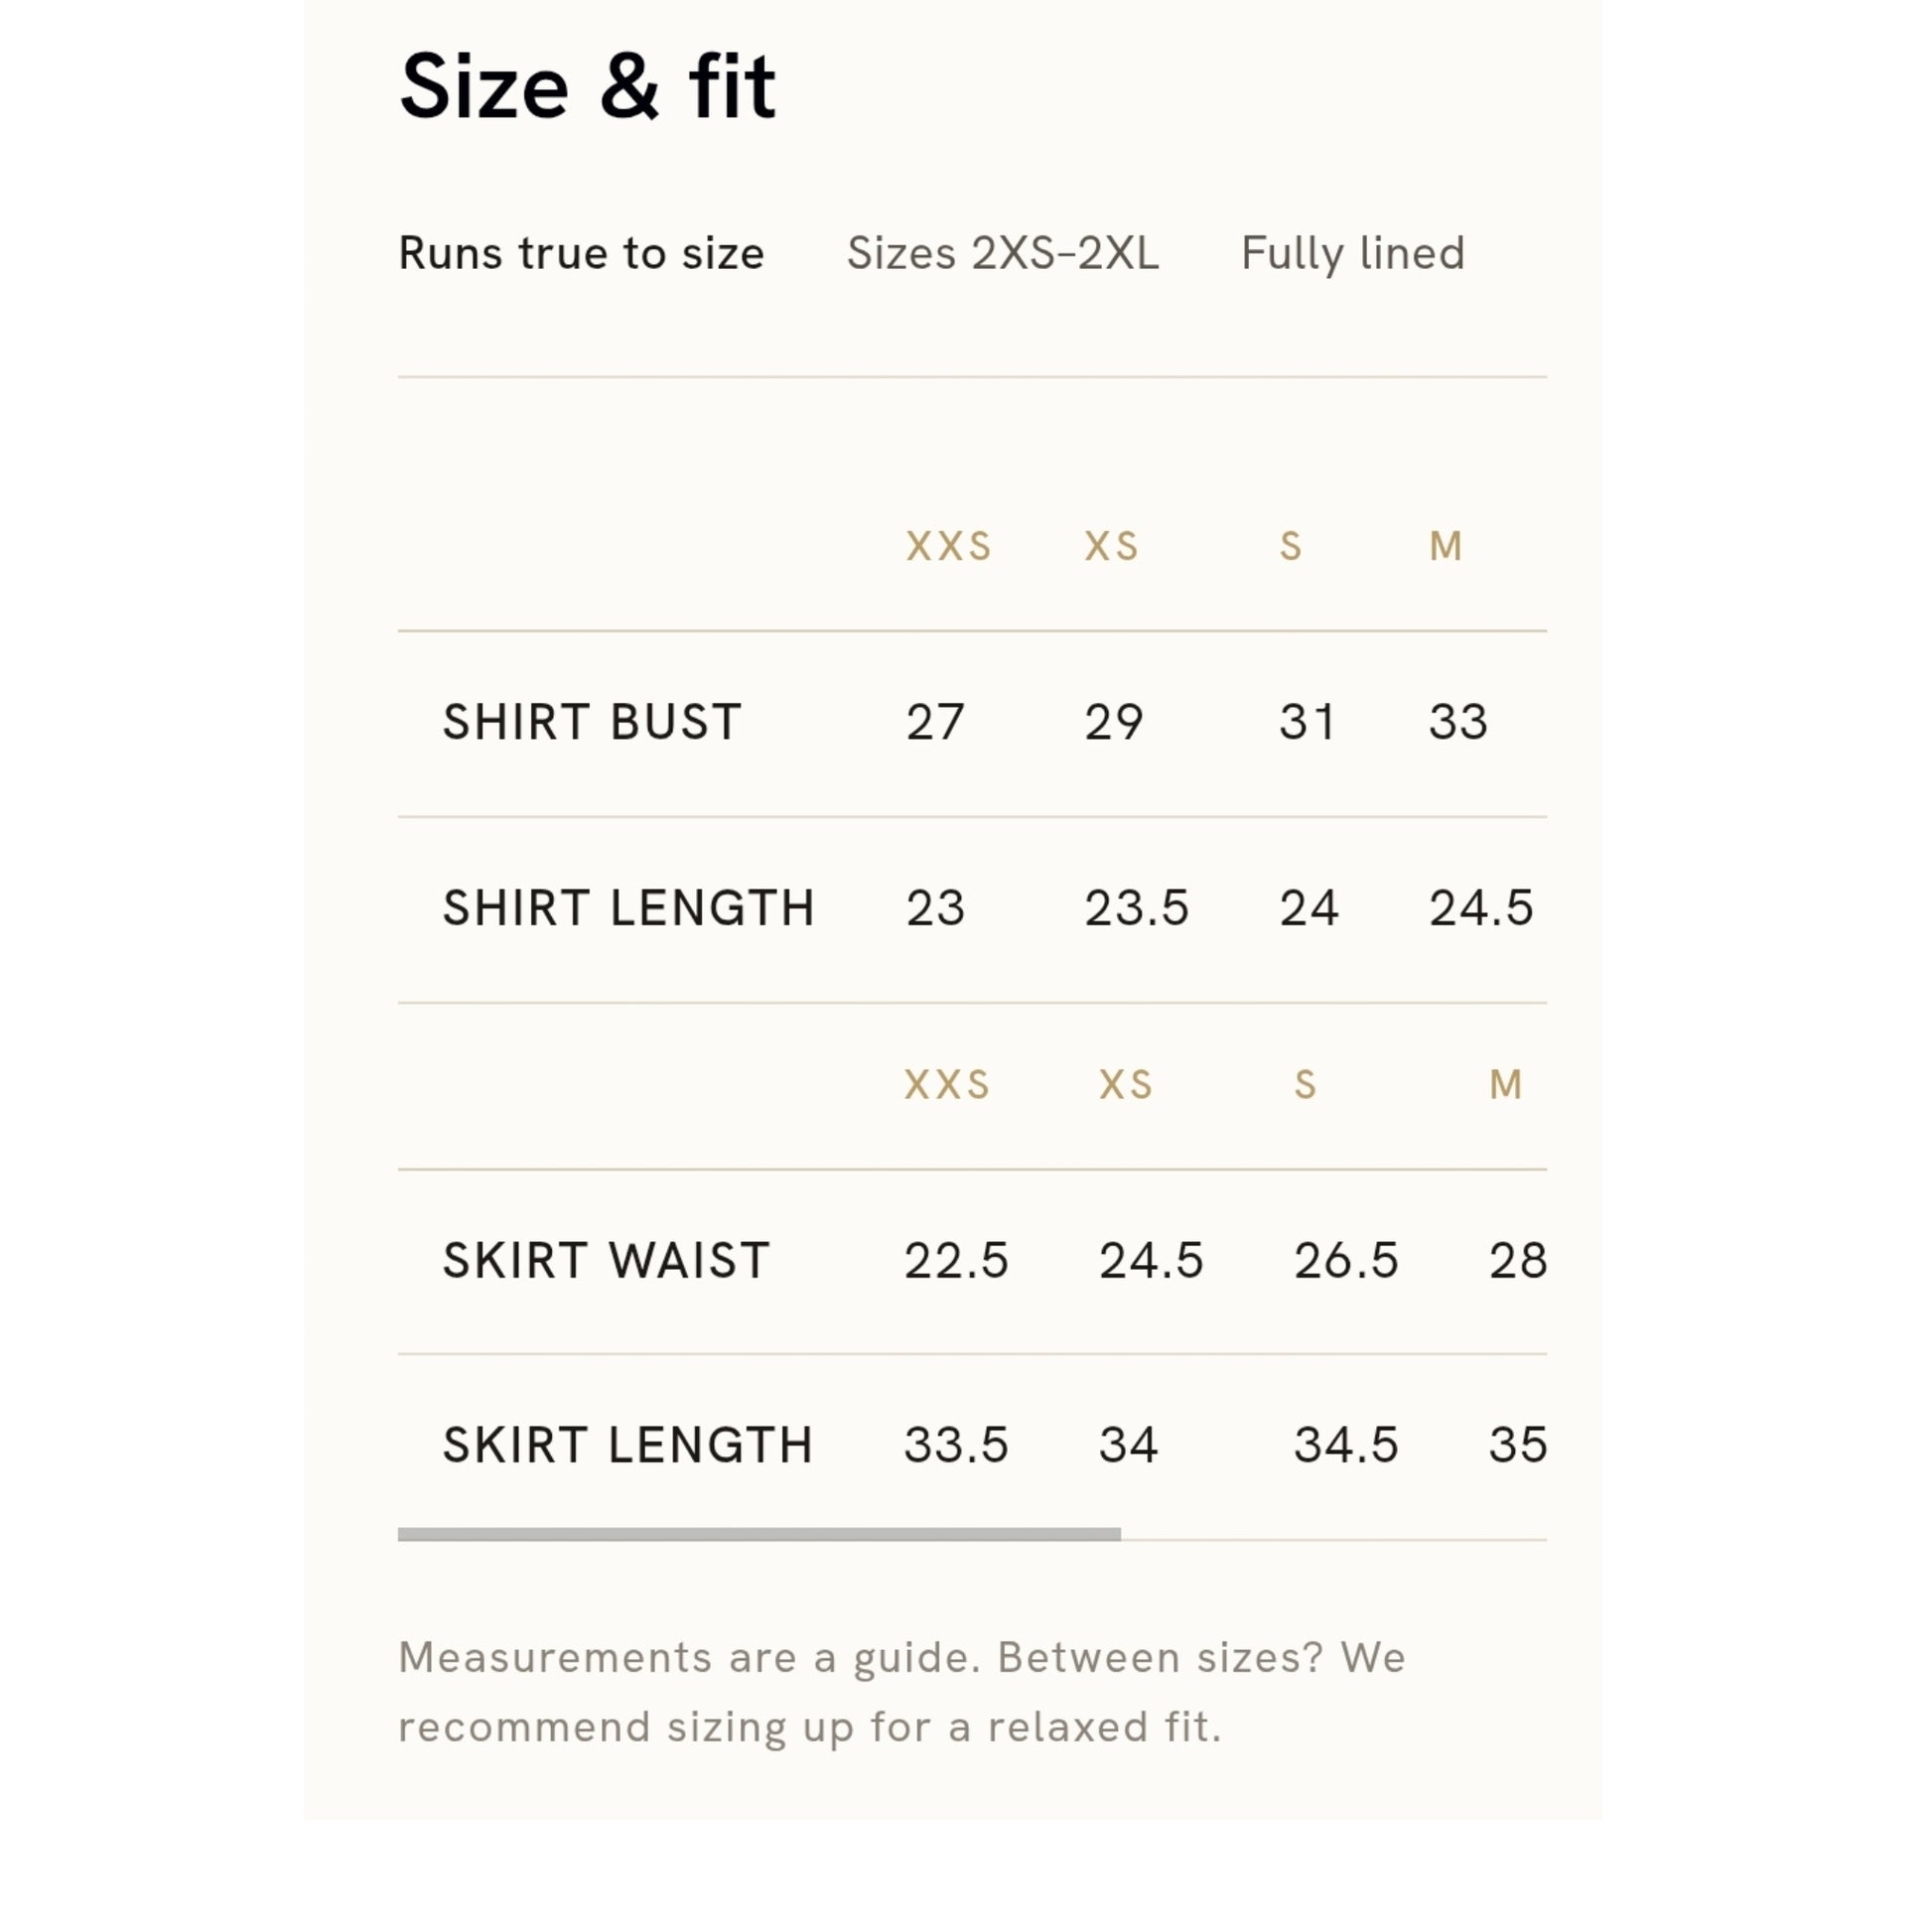Viewport: 1932px width, 1932px height.
Task: Click the measurements guide note text
Action: [902, 1692]
